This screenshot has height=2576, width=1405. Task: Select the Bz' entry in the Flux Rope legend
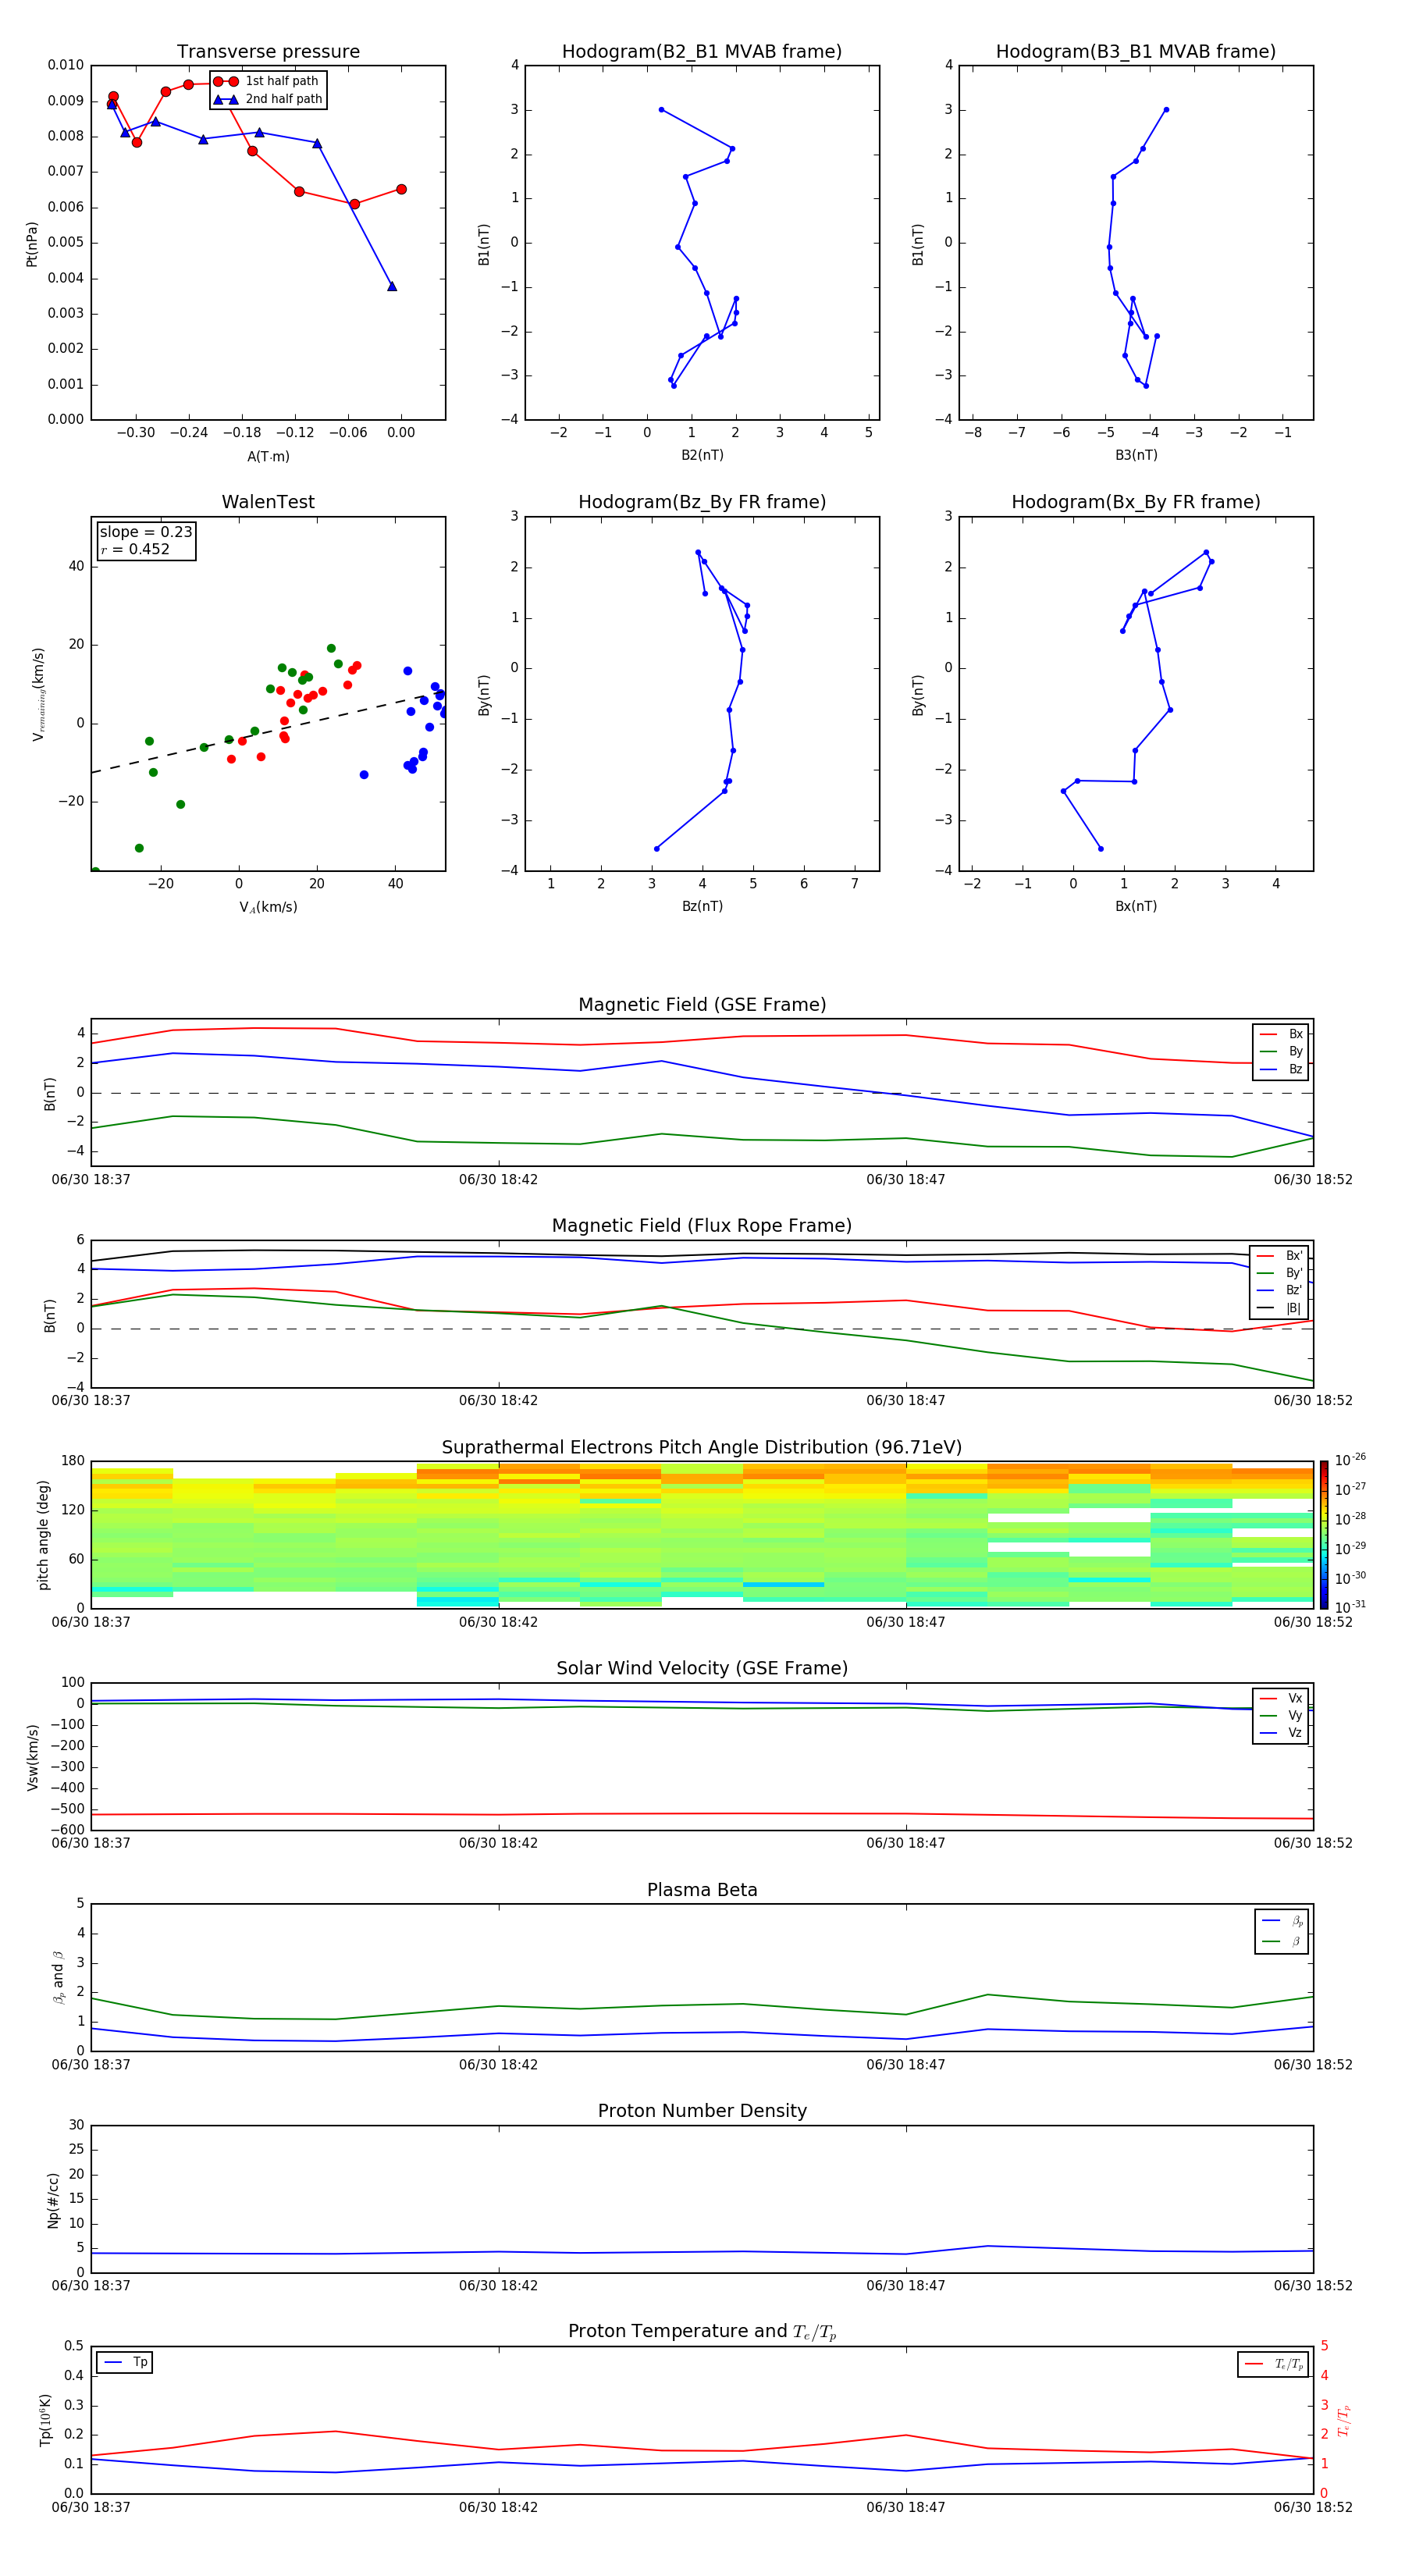1280,1290
